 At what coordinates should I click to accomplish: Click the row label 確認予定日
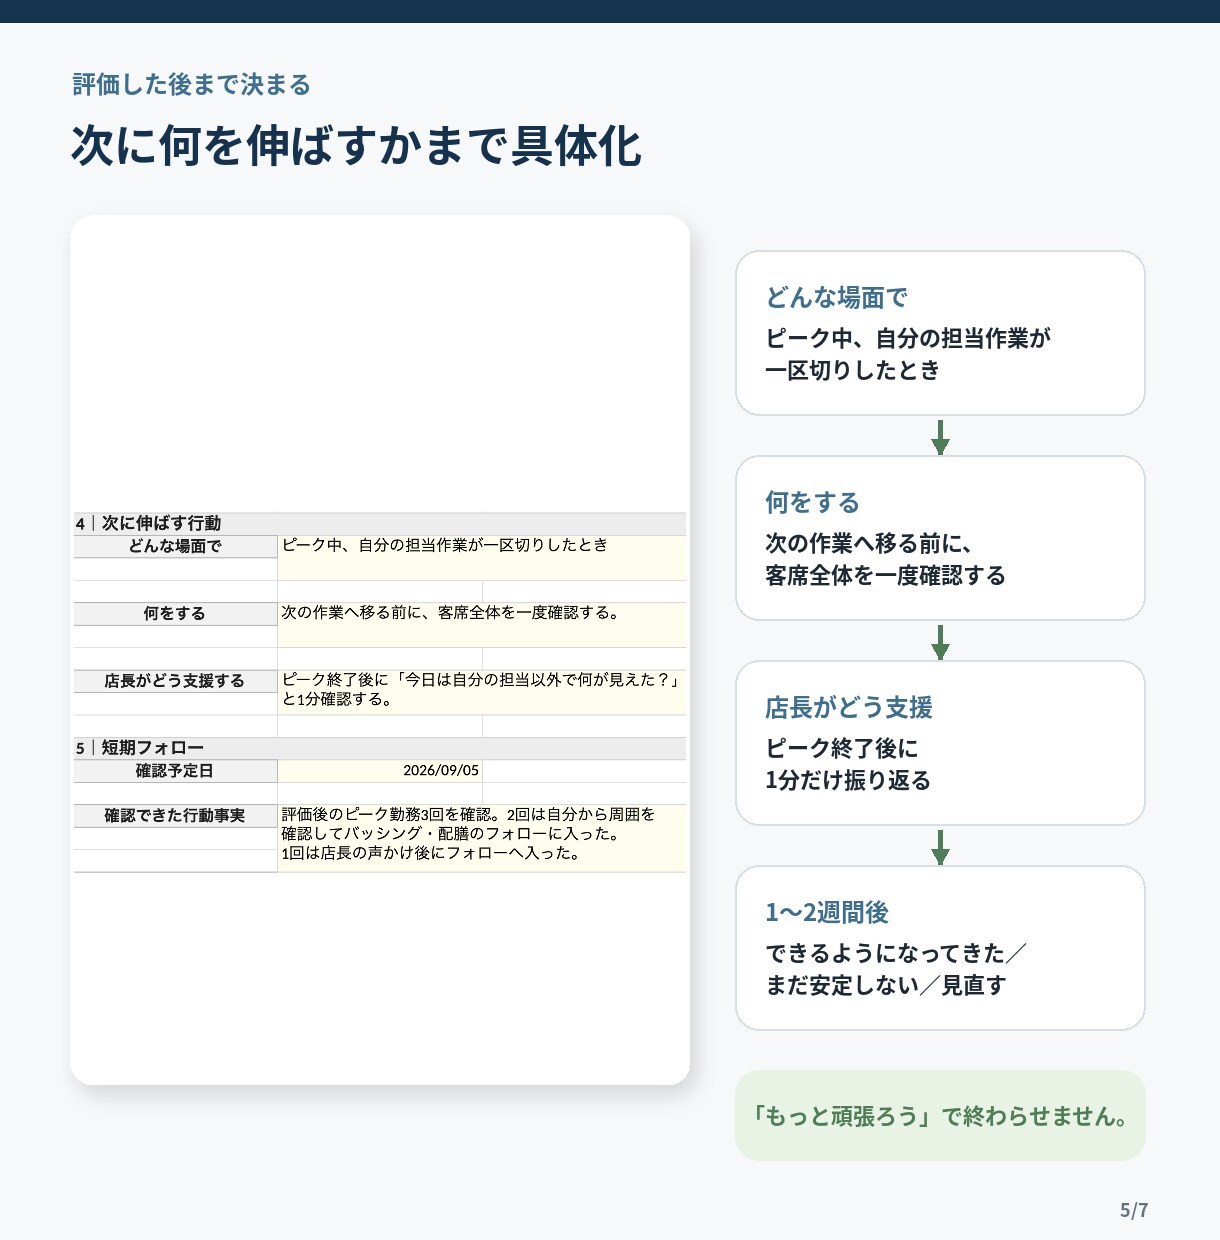[x=175, y=770]
